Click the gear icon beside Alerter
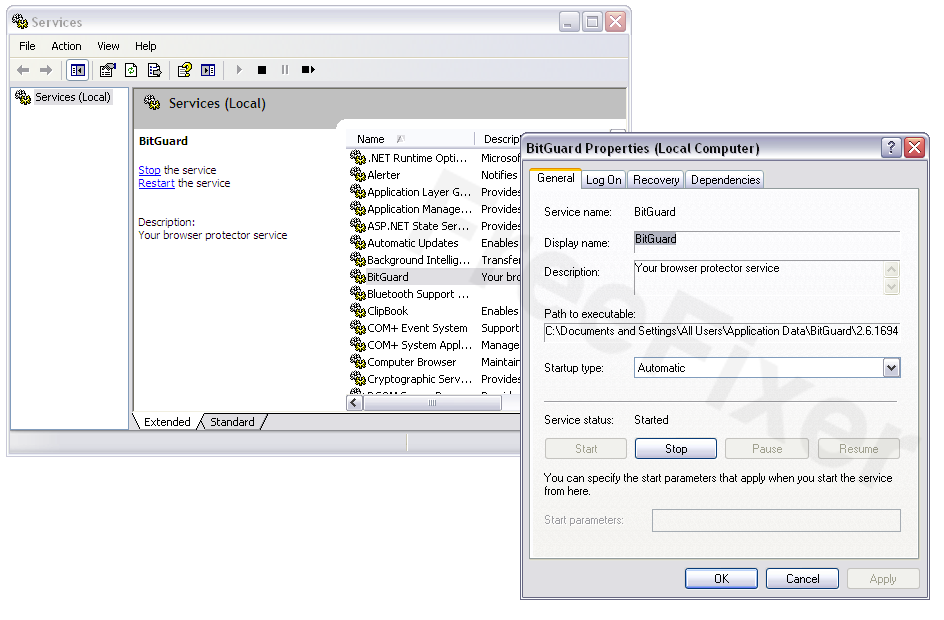The height and width of the screenshot is (620, 944). 358,175
